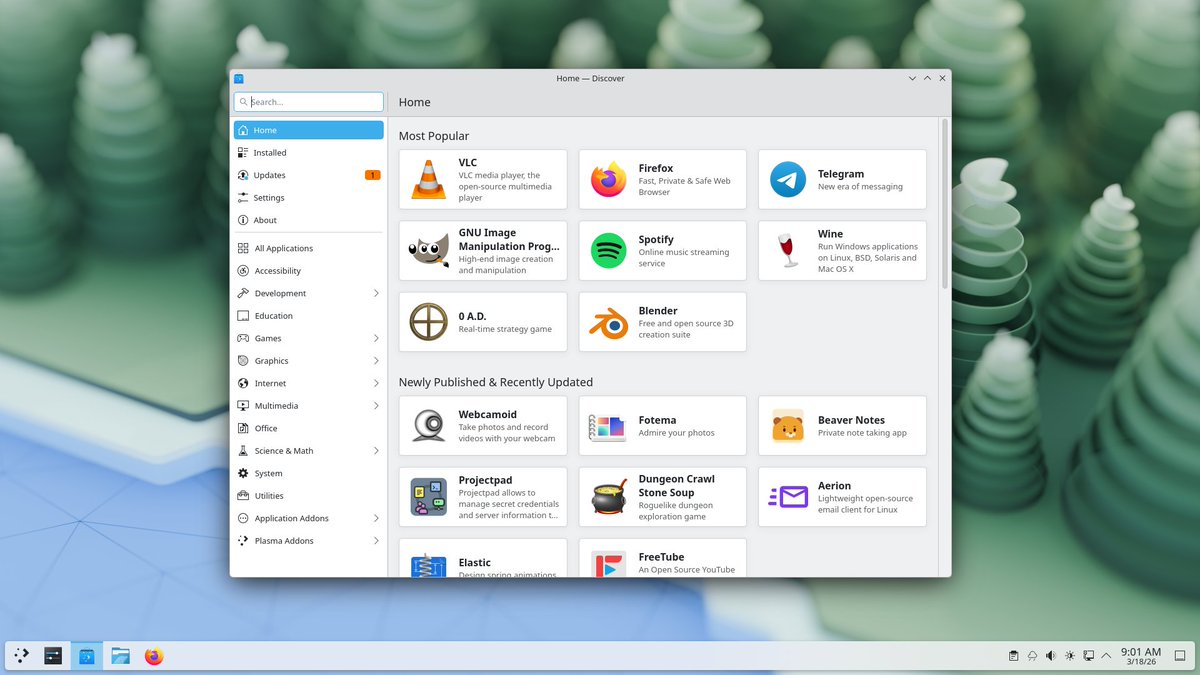Viewport: 1200px width, 675px height.
Task: Open Dolphin file manager from taskbar
Action: click(121, 656)
